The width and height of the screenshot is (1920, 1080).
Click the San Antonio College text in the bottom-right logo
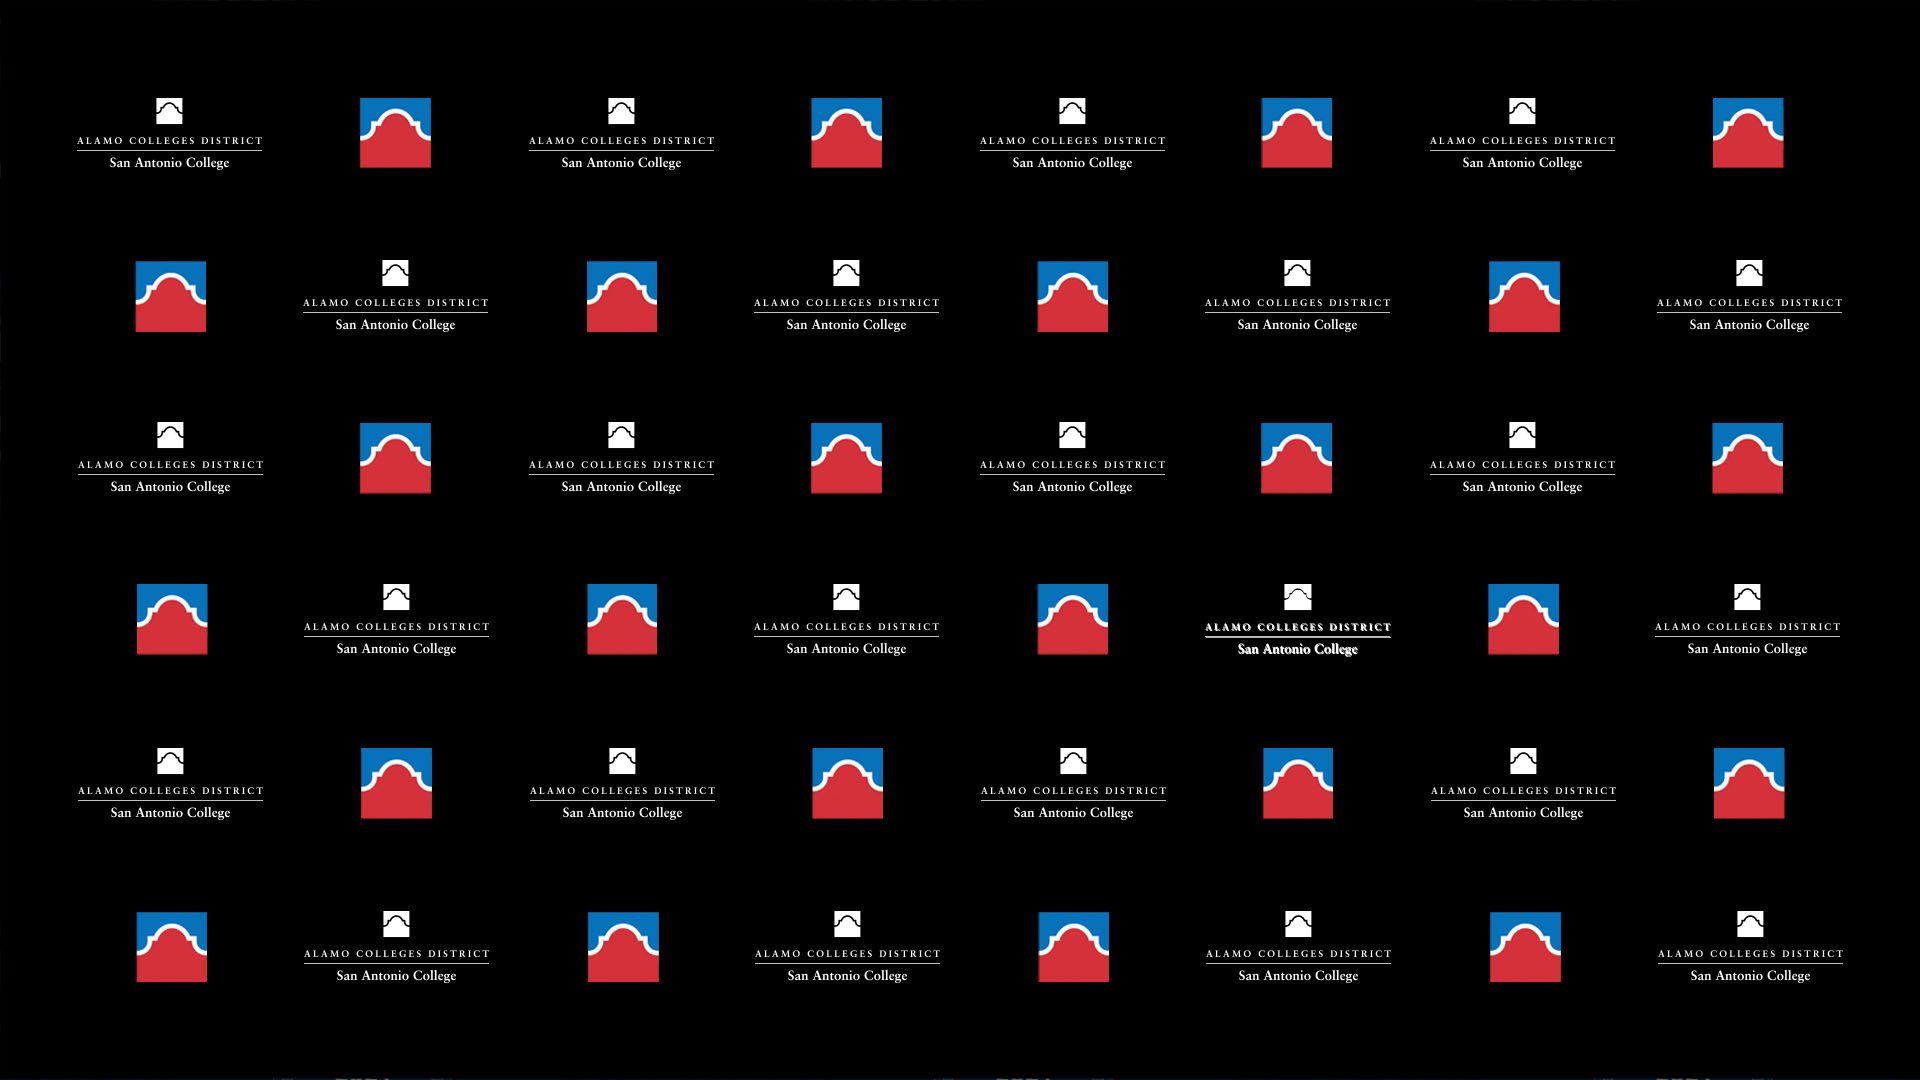coord(1749,976)
